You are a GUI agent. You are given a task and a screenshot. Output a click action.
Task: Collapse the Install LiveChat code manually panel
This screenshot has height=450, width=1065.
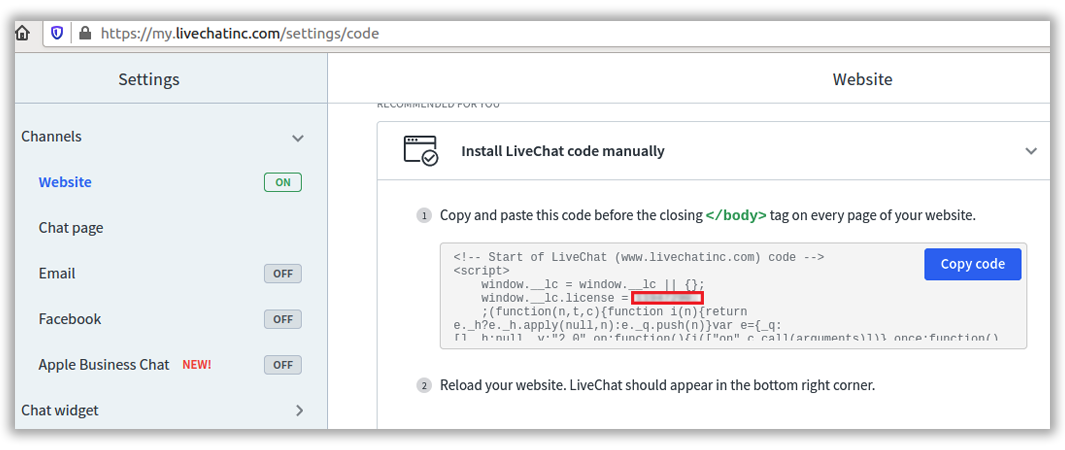coord(1031,151)
